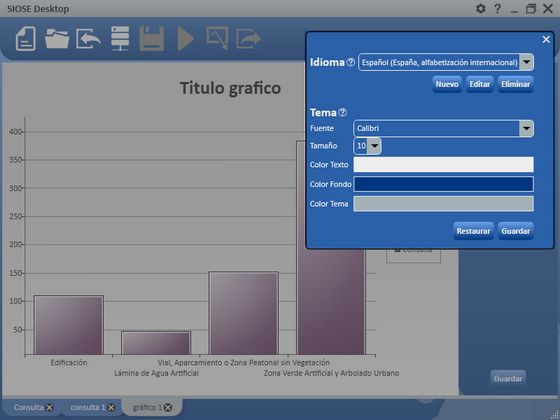Pick the Color Fondo swatch

click(x=444, y=184)
